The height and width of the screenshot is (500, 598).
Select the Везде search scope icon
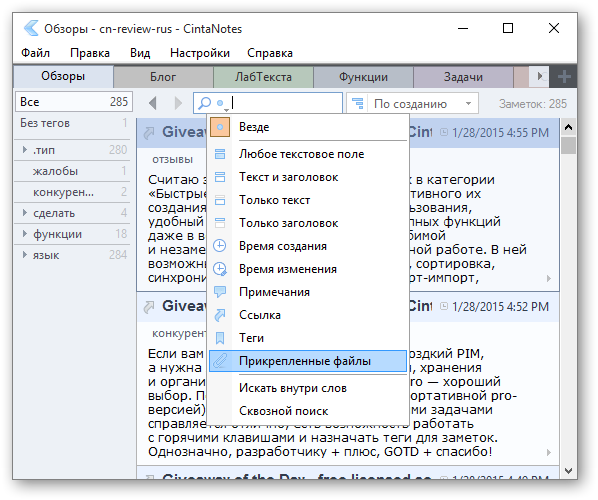pos(220,127)
